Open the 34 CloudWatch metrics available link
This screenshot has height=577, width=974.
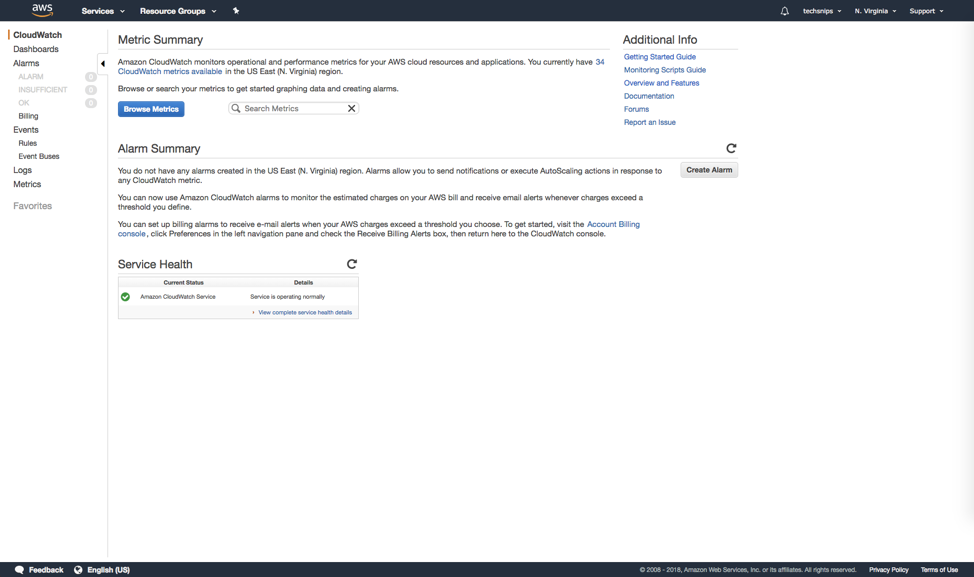(x=361, y=66)
